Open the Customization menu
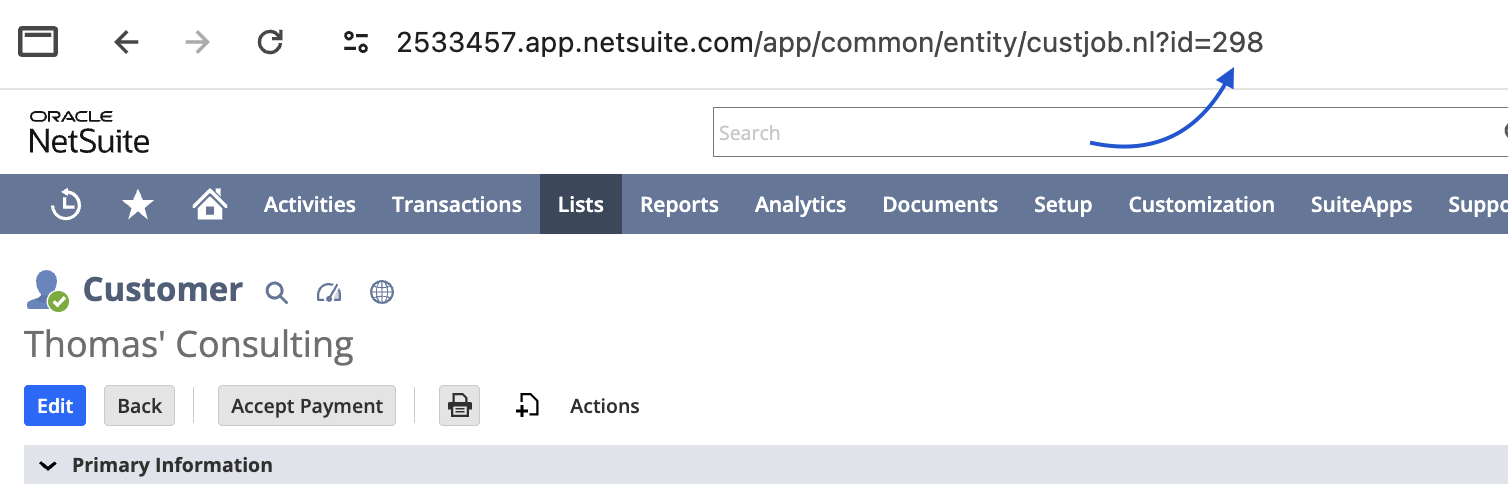The height and width of the screenshot is (504, 1508). 1202,204
